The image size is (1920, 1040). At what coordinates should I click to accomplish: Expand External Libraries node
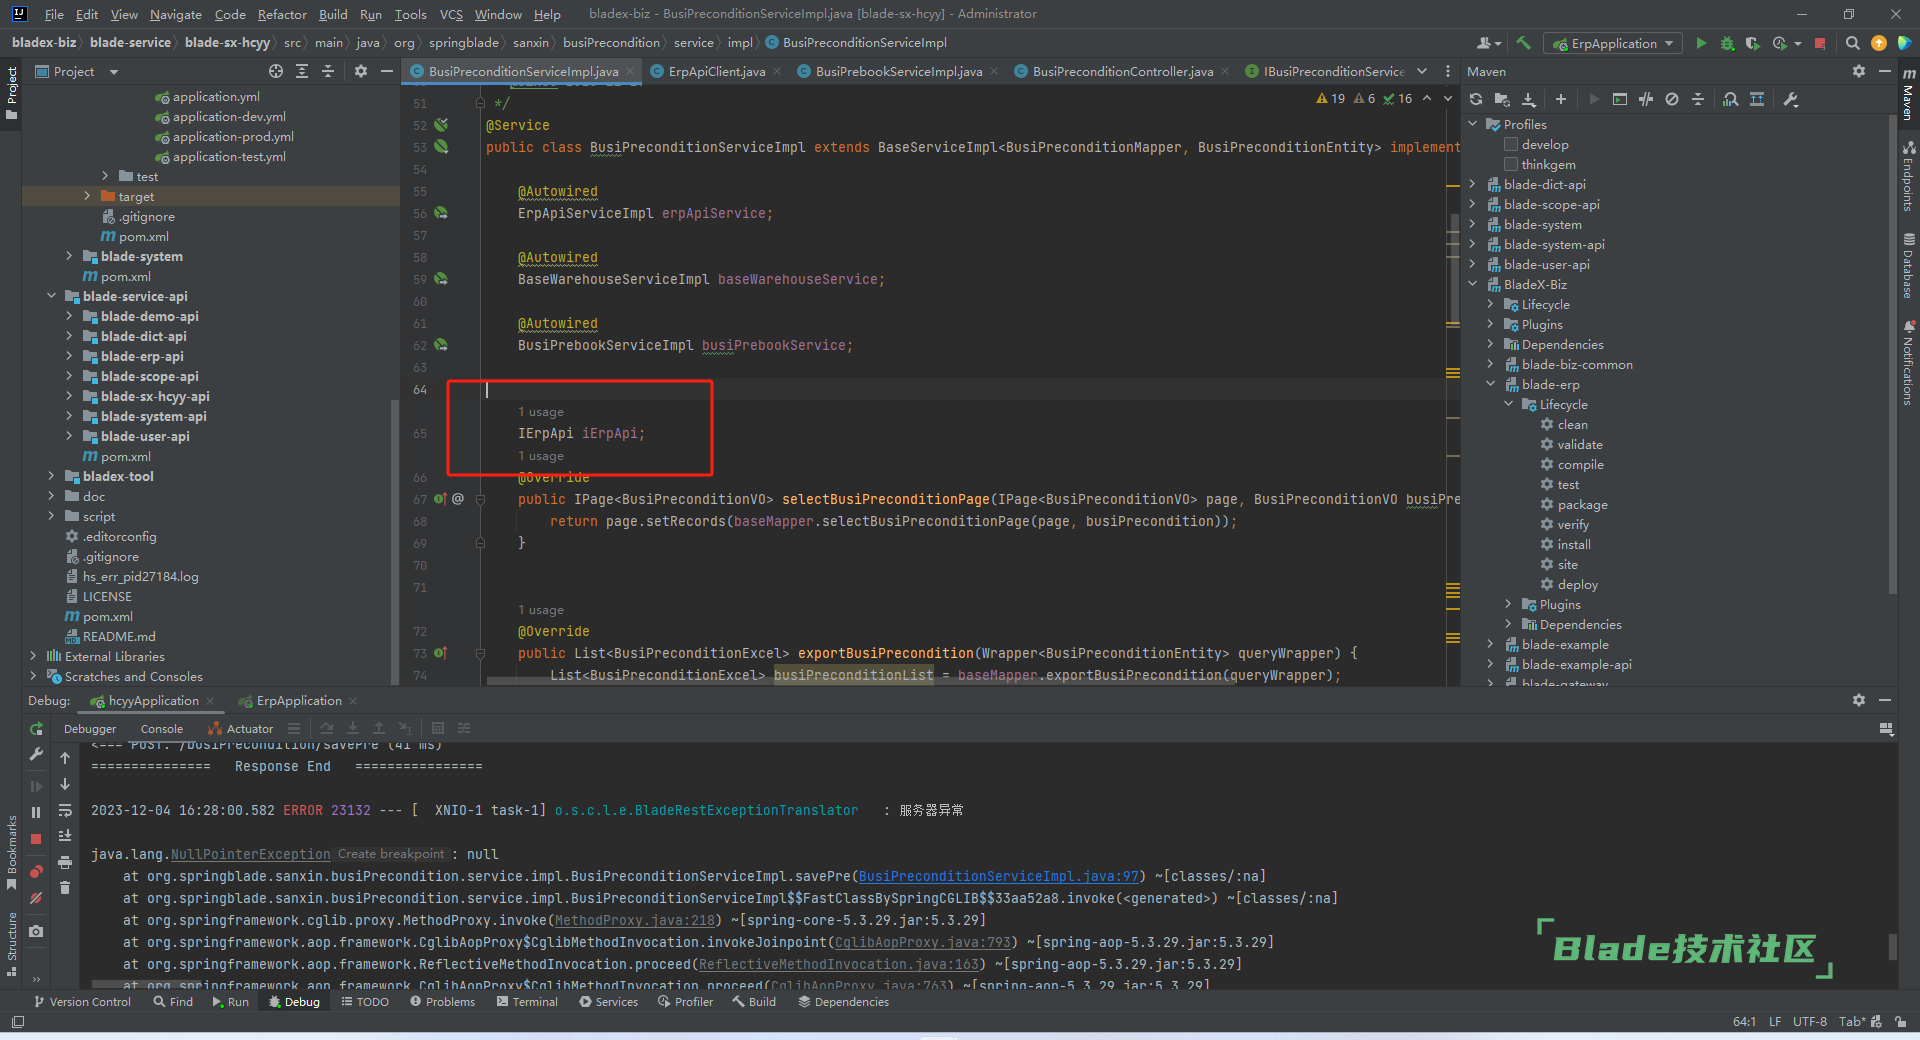[34, 656]
